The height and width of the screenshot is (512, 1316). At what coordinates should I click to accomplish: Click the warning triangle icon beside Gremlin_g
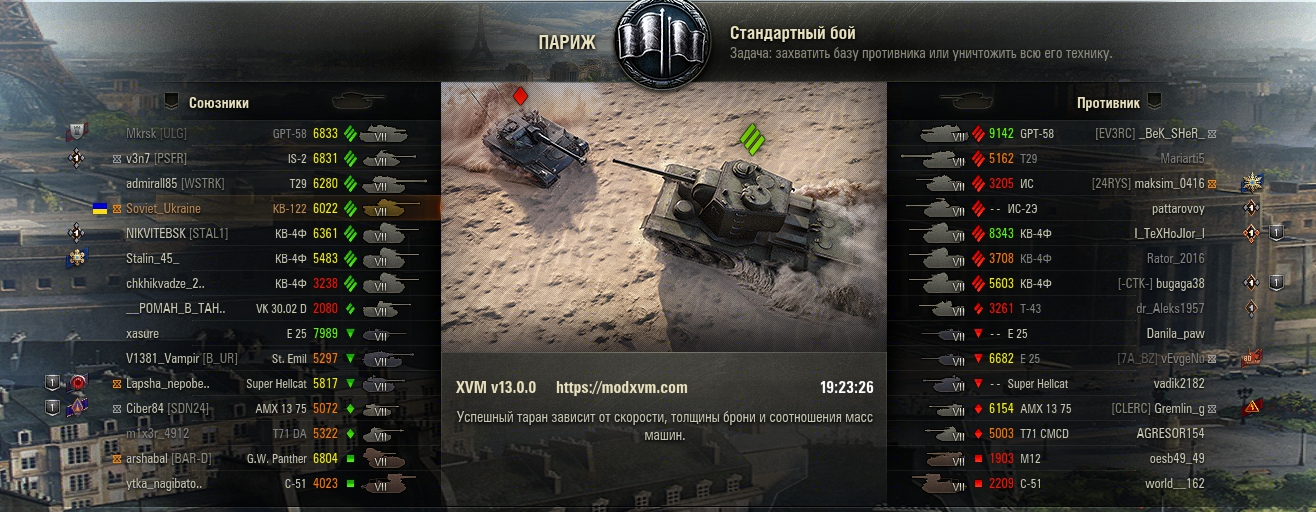[1251, 408]
